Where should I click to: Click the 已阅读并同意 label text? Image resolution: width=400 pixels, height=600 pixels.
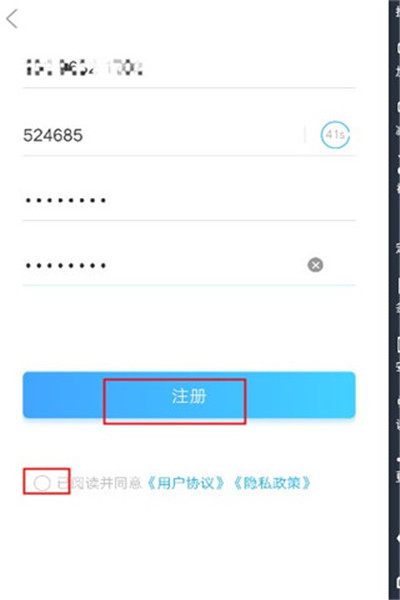[x=99, y=483]
